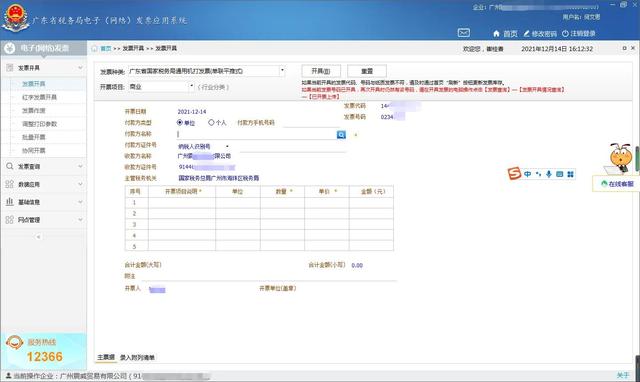Screen dimensions: 640x382
Task: Click the tax bureau emblem logo
Action: [16, 18]
